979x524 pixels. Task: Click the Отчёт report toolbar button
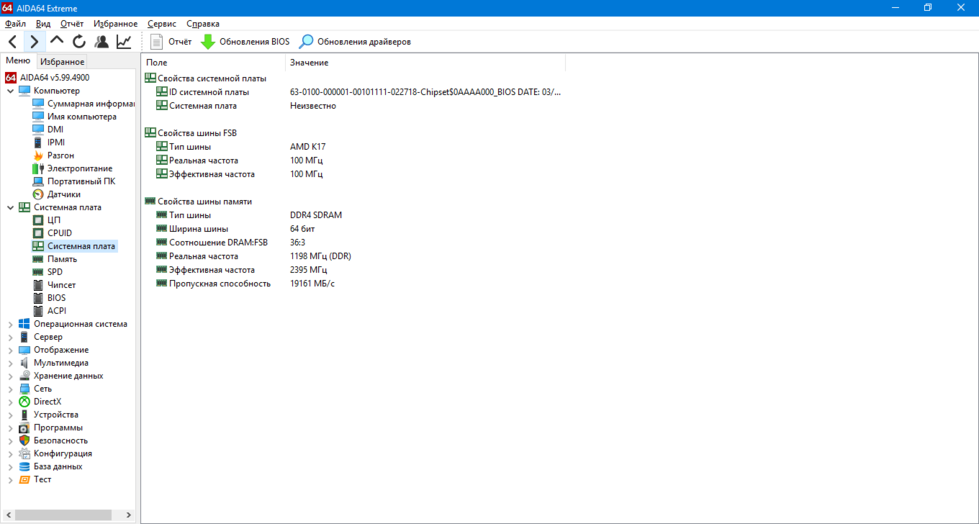(x=170, y=42)
